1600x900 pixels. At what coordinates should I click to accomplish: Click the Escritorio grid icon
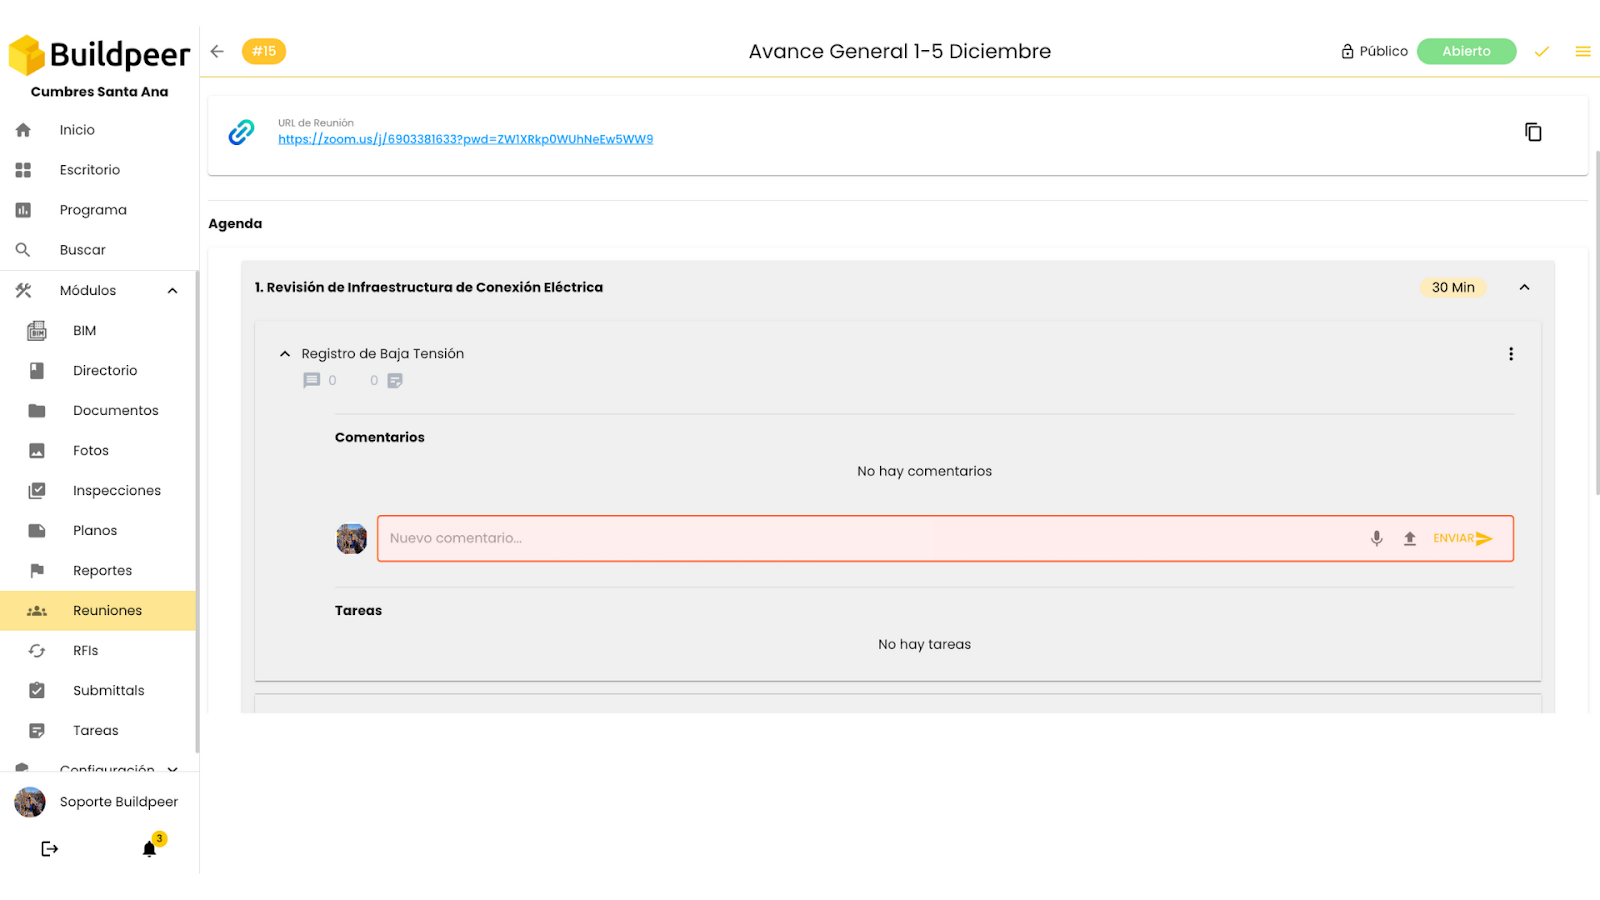click(x=23, y=170)
